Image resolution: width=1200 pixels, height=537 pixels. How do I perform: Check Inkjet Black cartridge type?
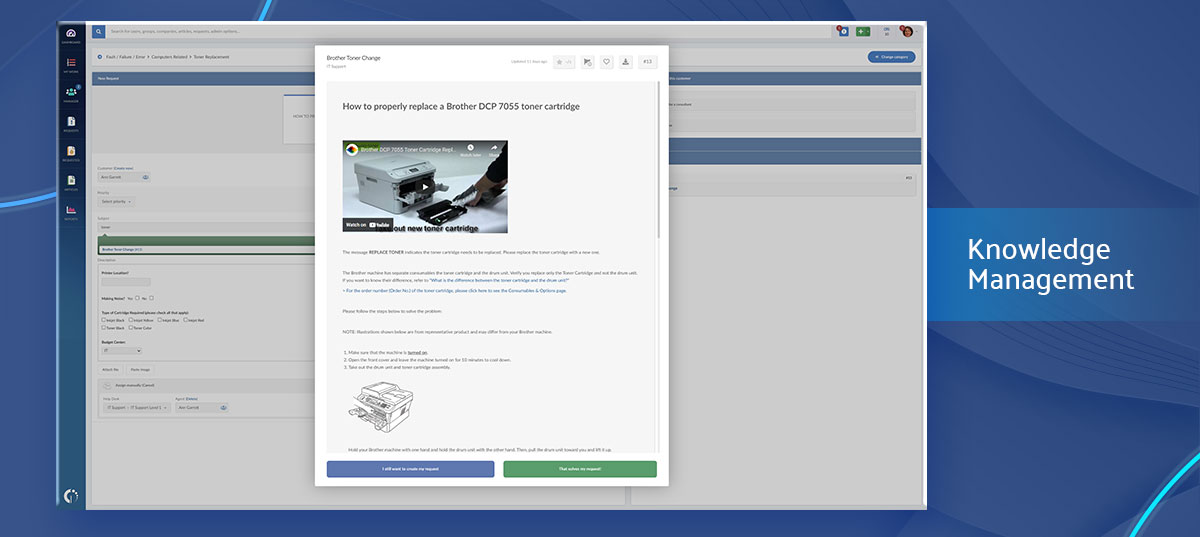point(104,320)
